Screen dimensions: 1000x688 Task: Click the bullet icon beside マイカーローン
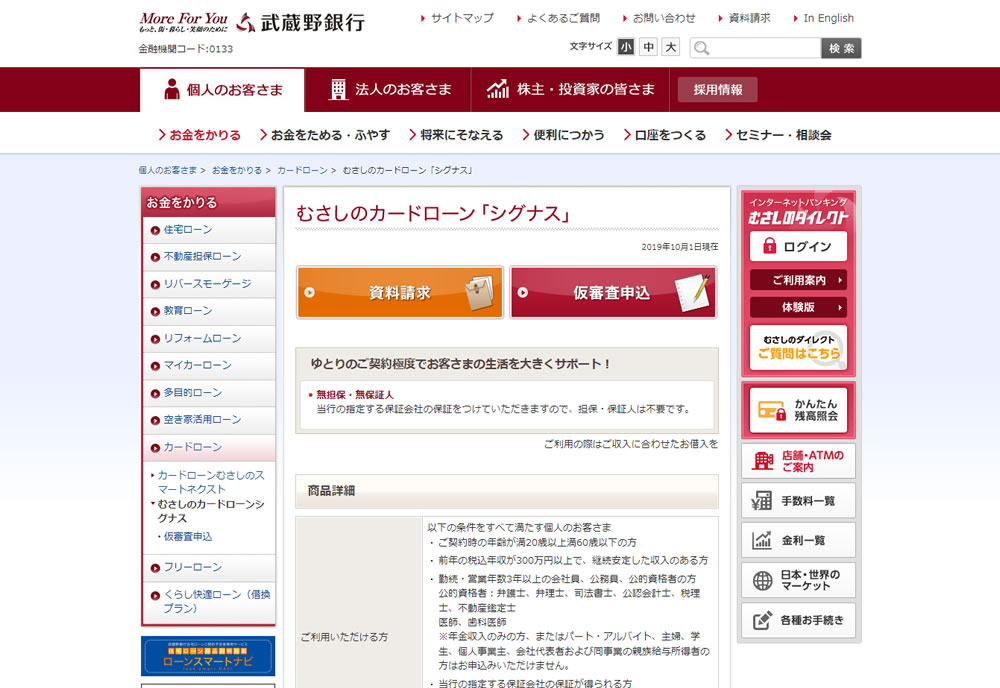[x=155, y=366]
